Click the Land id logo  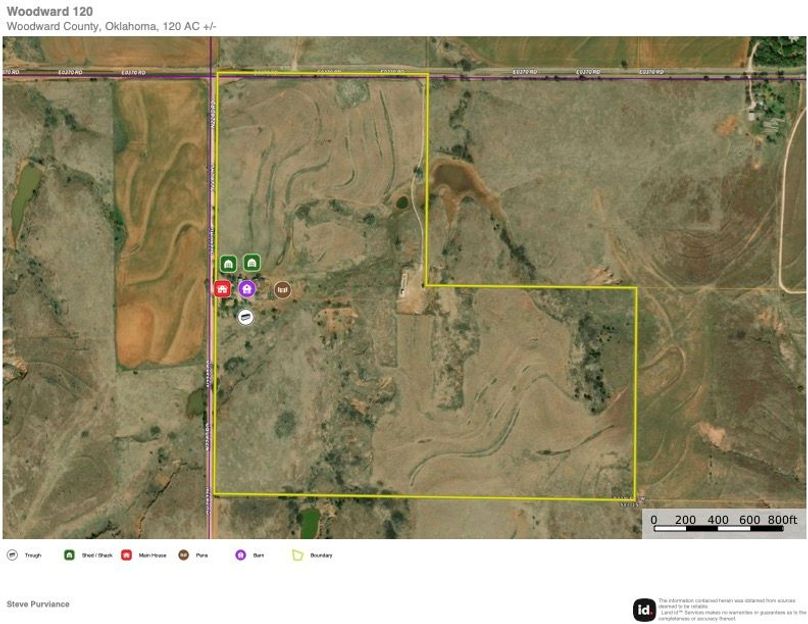pos(644,609)
